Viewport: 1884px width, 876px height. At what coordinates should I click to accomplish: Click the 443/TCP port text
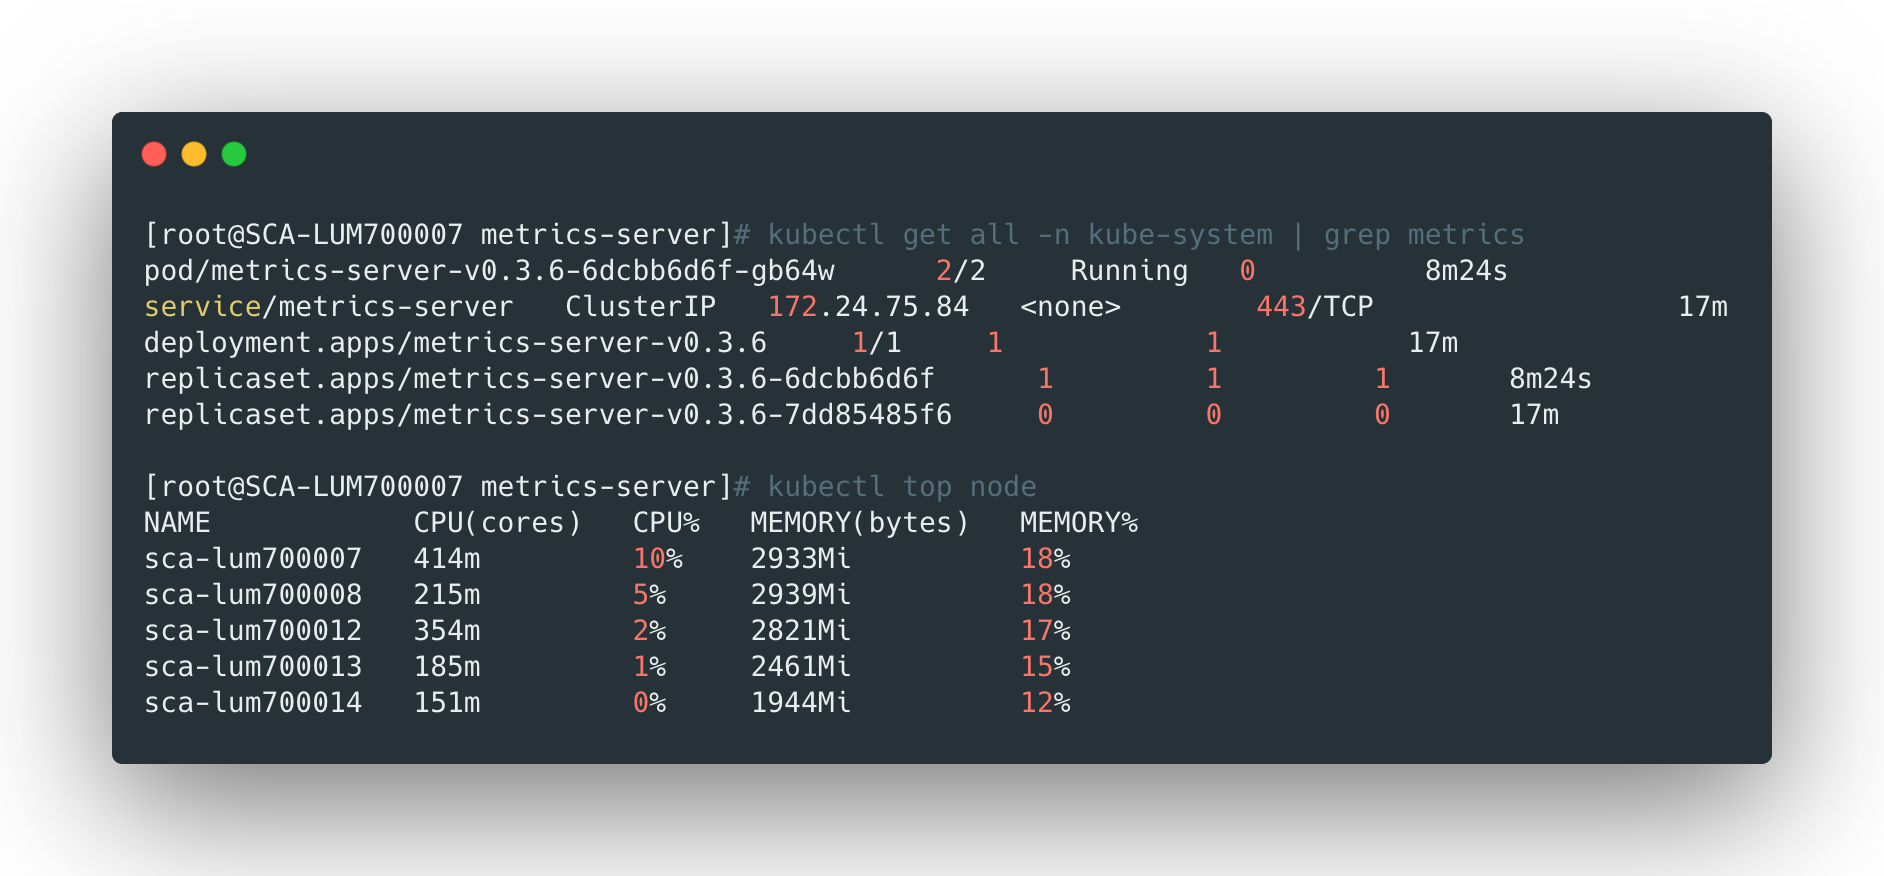coord(1314,307)
